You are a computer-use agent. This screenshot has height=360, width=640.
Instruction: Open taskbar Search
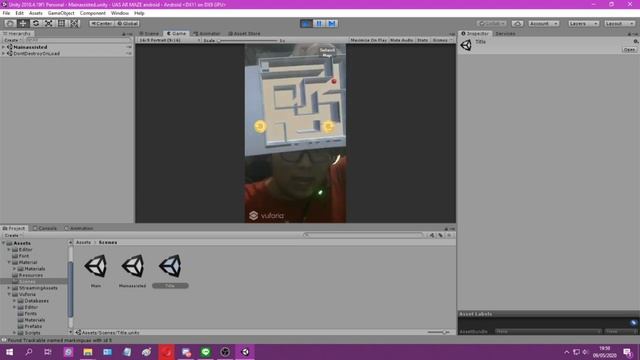click(29, 352)
